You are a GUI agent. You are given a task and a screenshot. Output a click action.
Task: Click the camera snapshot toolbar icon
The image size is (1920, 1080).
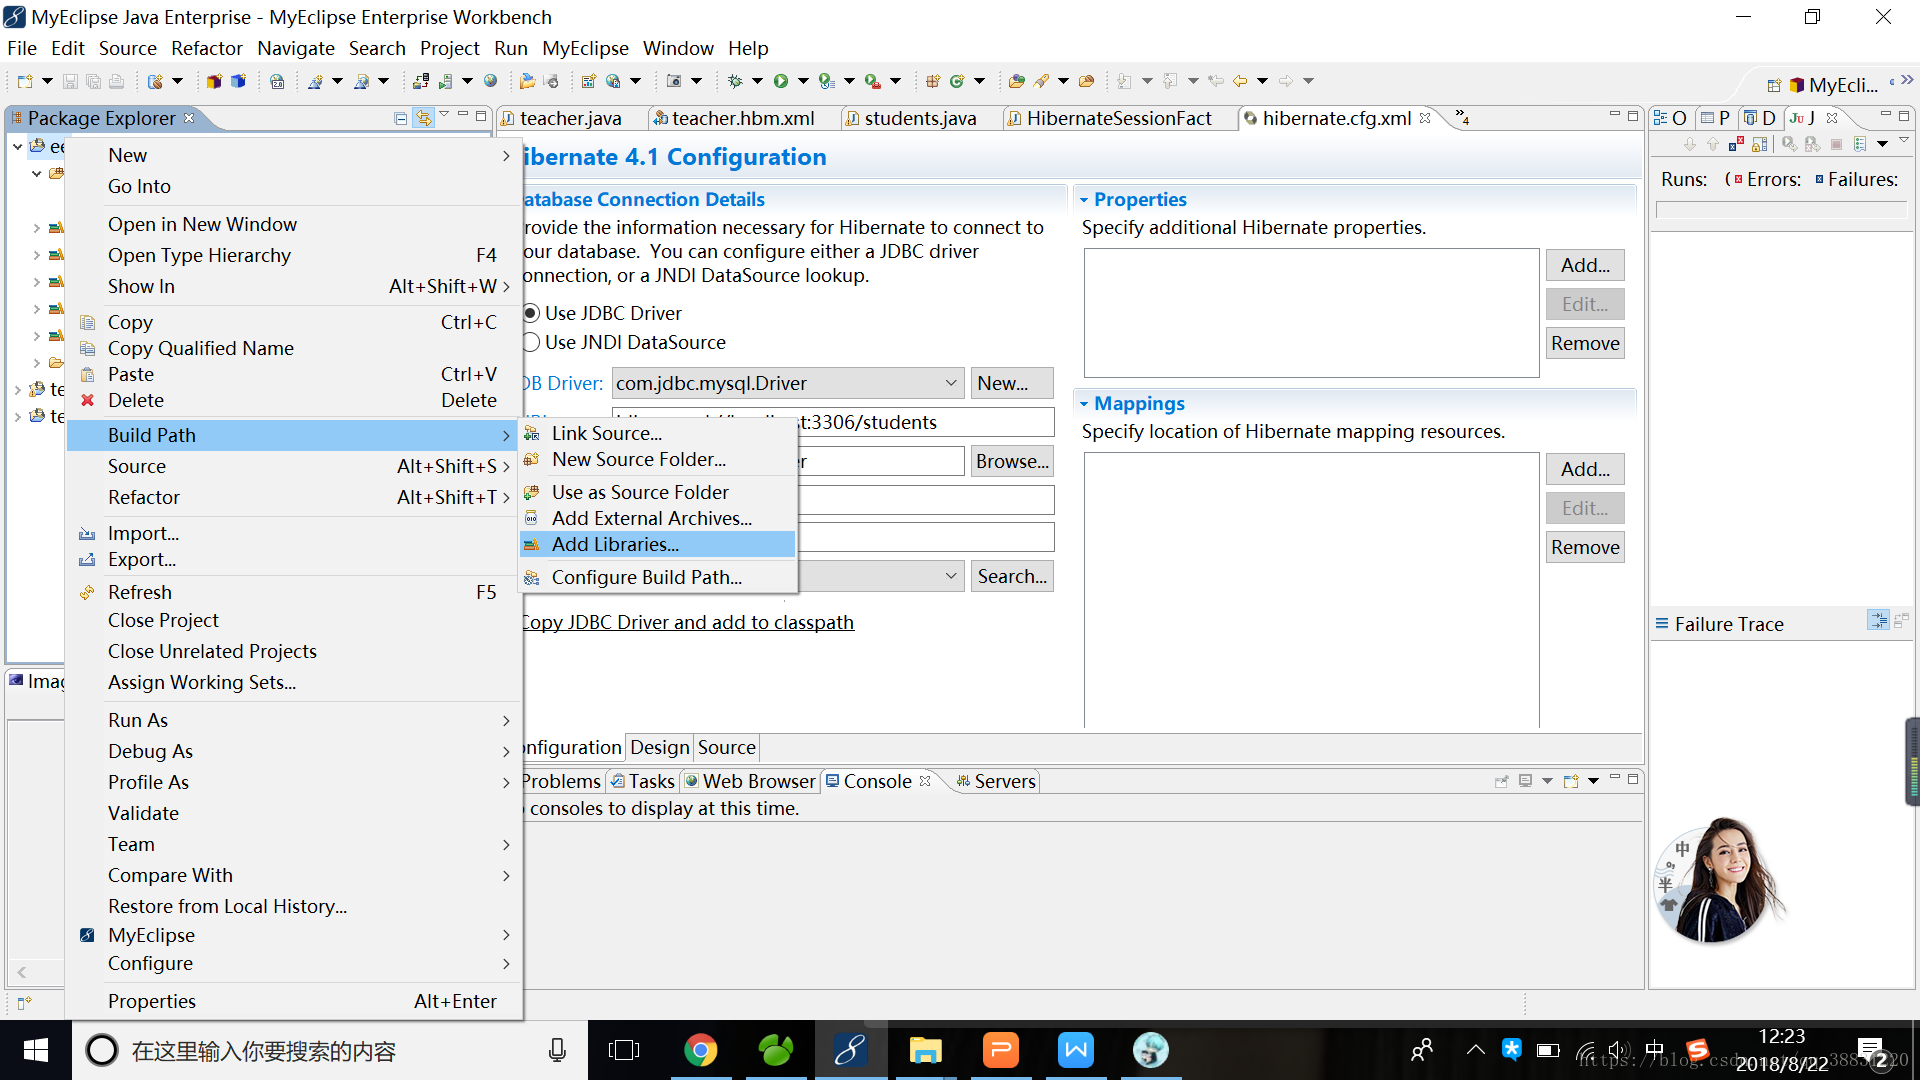[x=674, y=81]
